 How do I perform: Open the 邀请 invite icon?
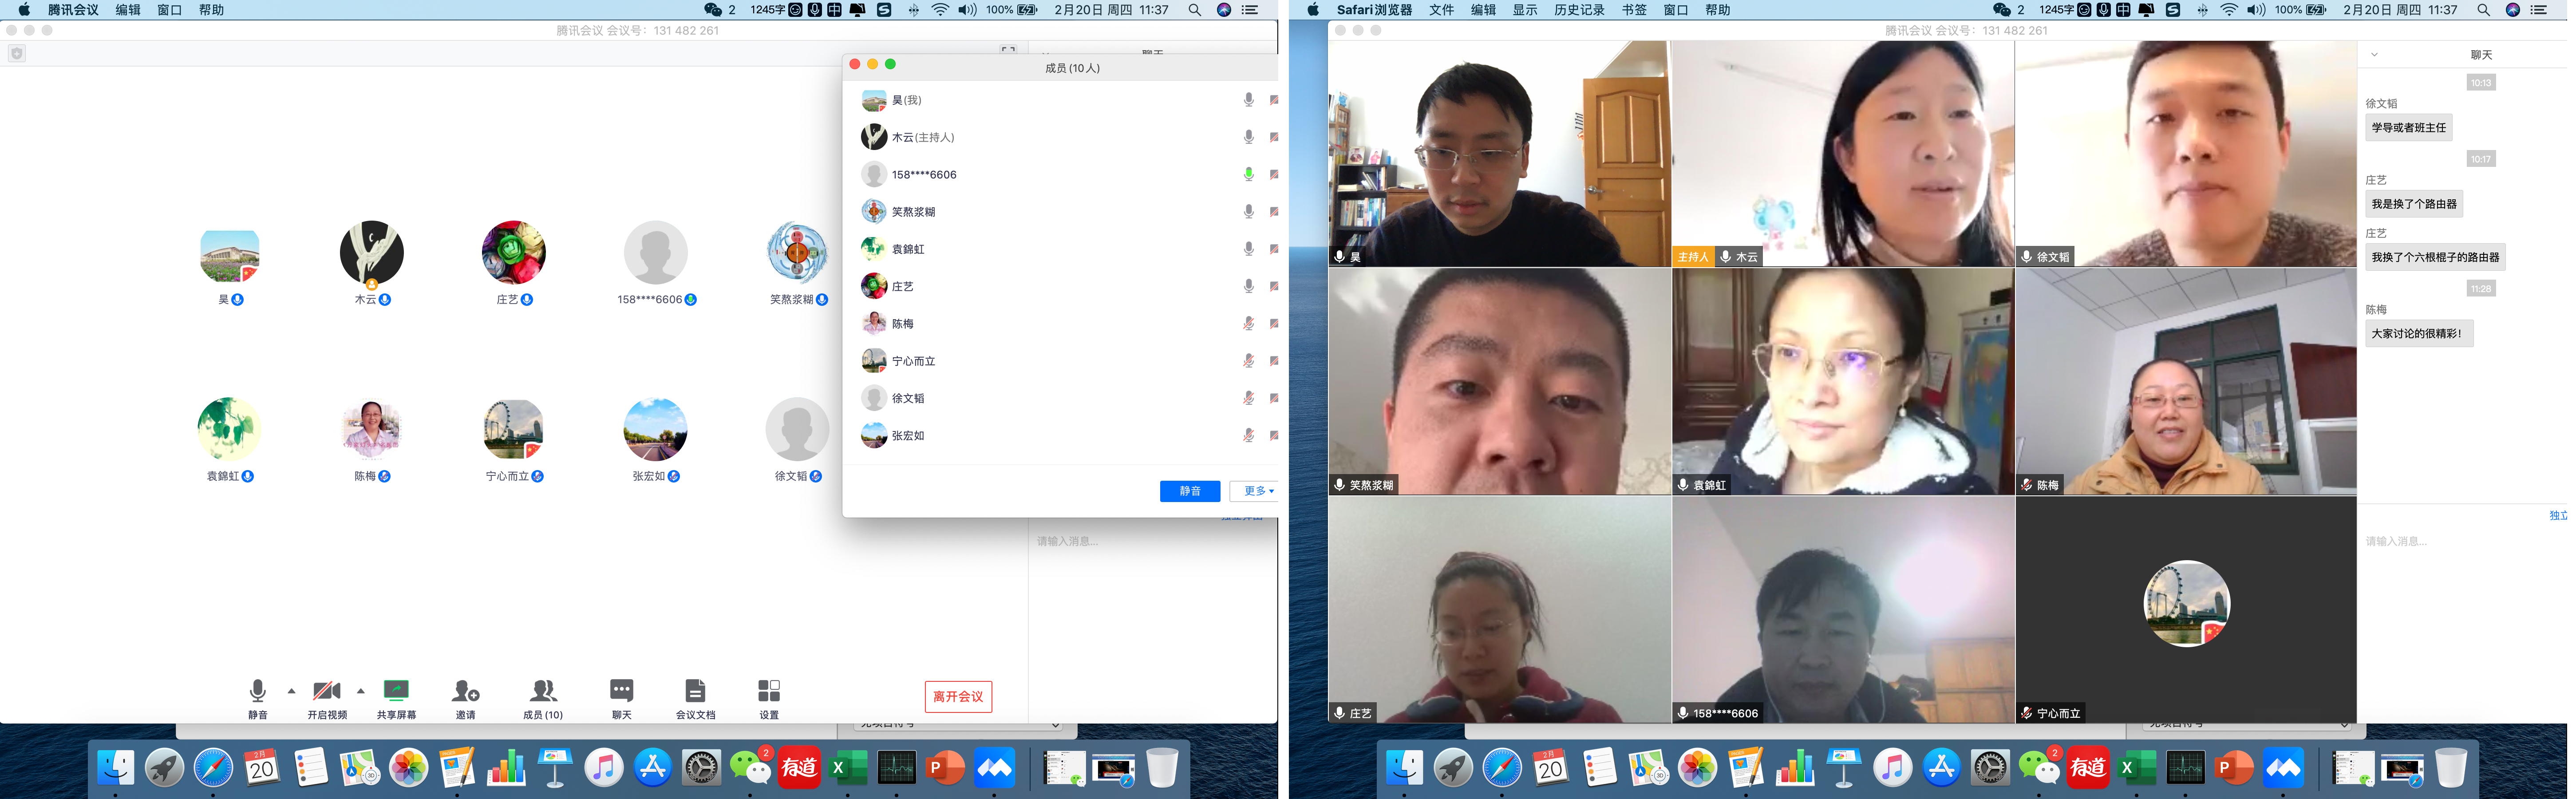[x=465, y=691]
